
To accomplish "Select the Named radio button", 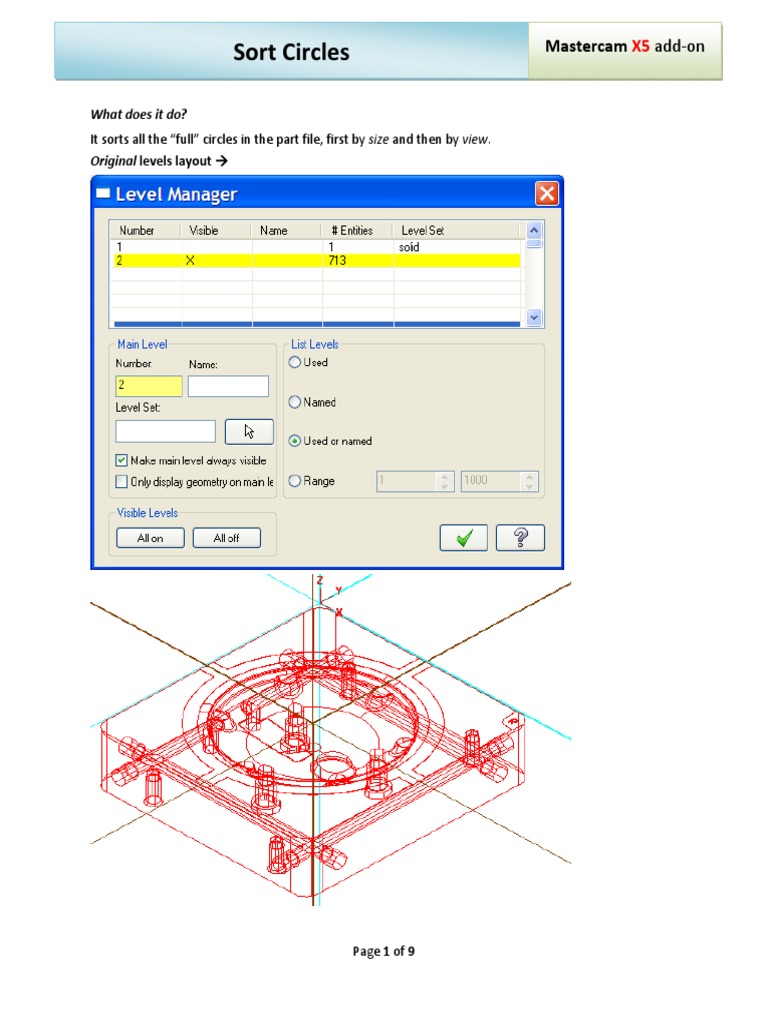I will [295, 402].
